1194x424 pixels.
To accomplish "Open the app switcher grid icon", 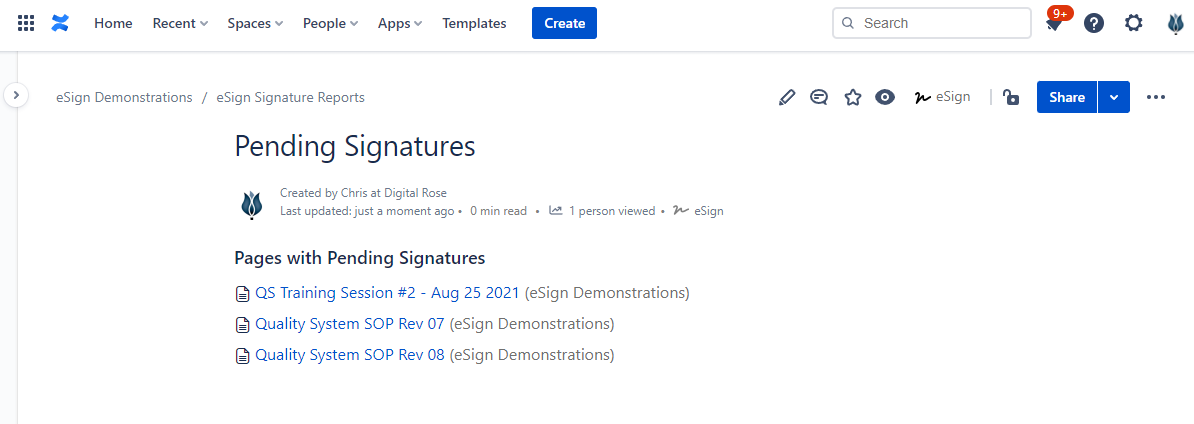I will (x=26, y=23).
